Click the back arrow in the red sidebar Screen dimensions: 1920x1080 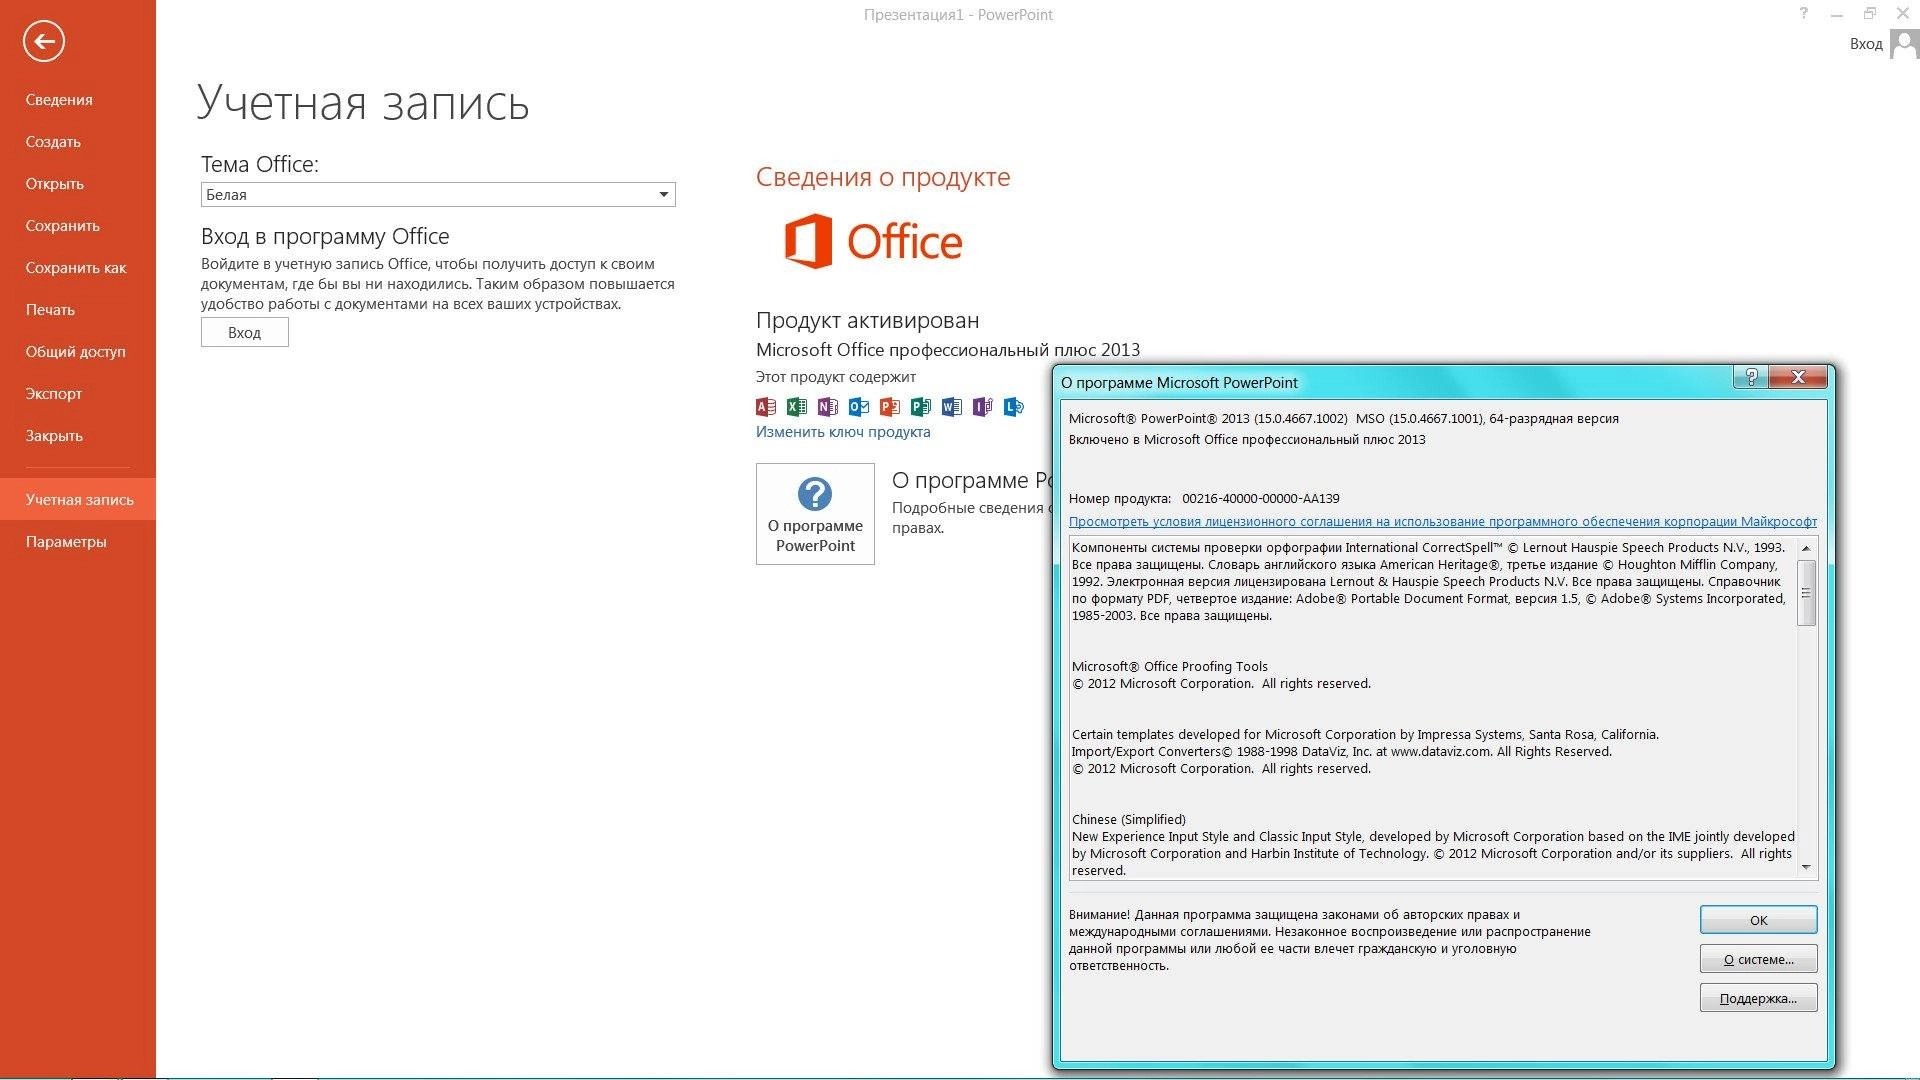(43, 42)
